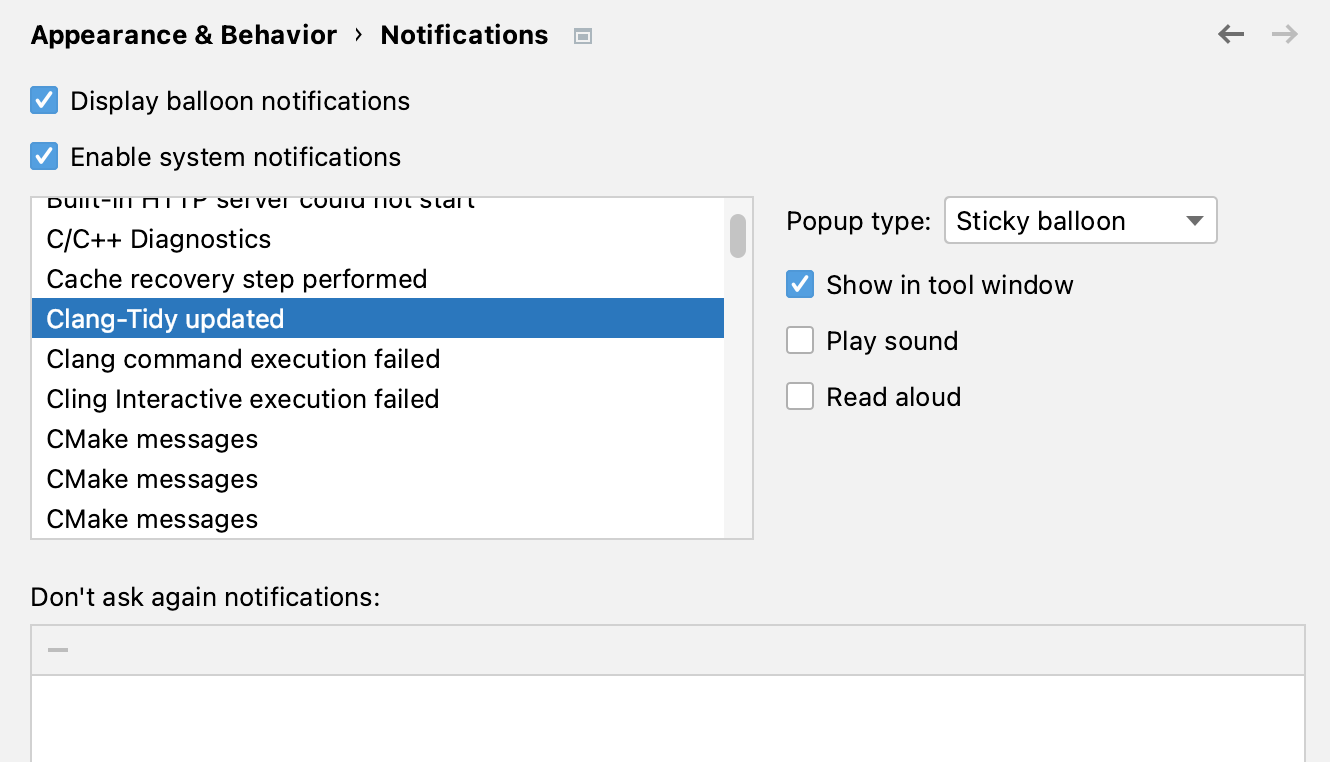
Task: Click the remove icon above Don't ask again list
Action: 56,649
